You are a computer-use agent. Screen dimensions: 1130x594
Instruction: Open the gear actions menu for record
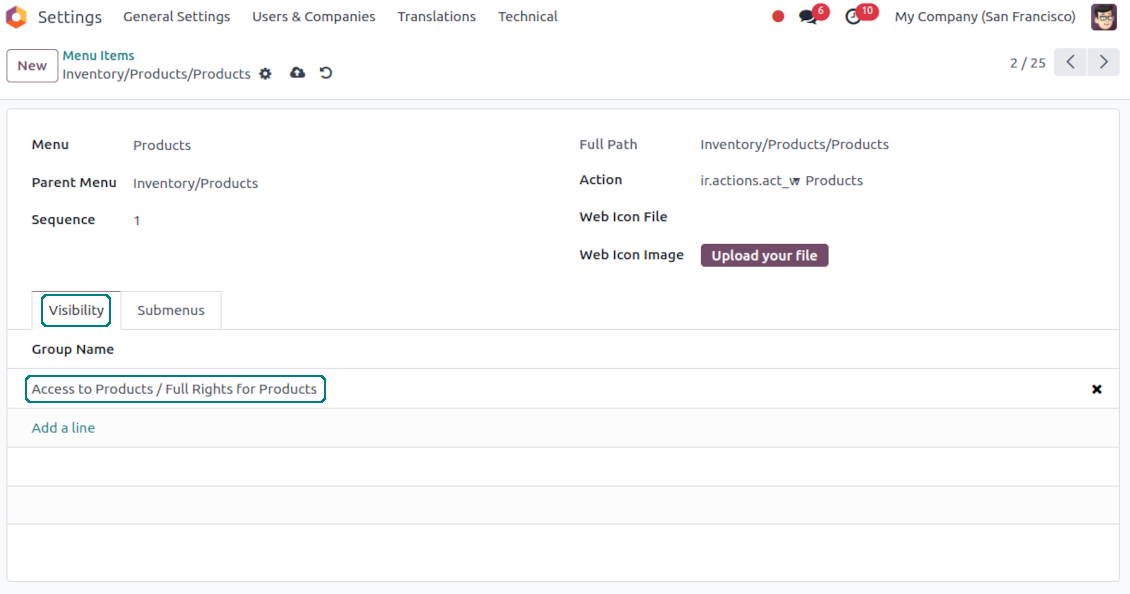[265, 74]
